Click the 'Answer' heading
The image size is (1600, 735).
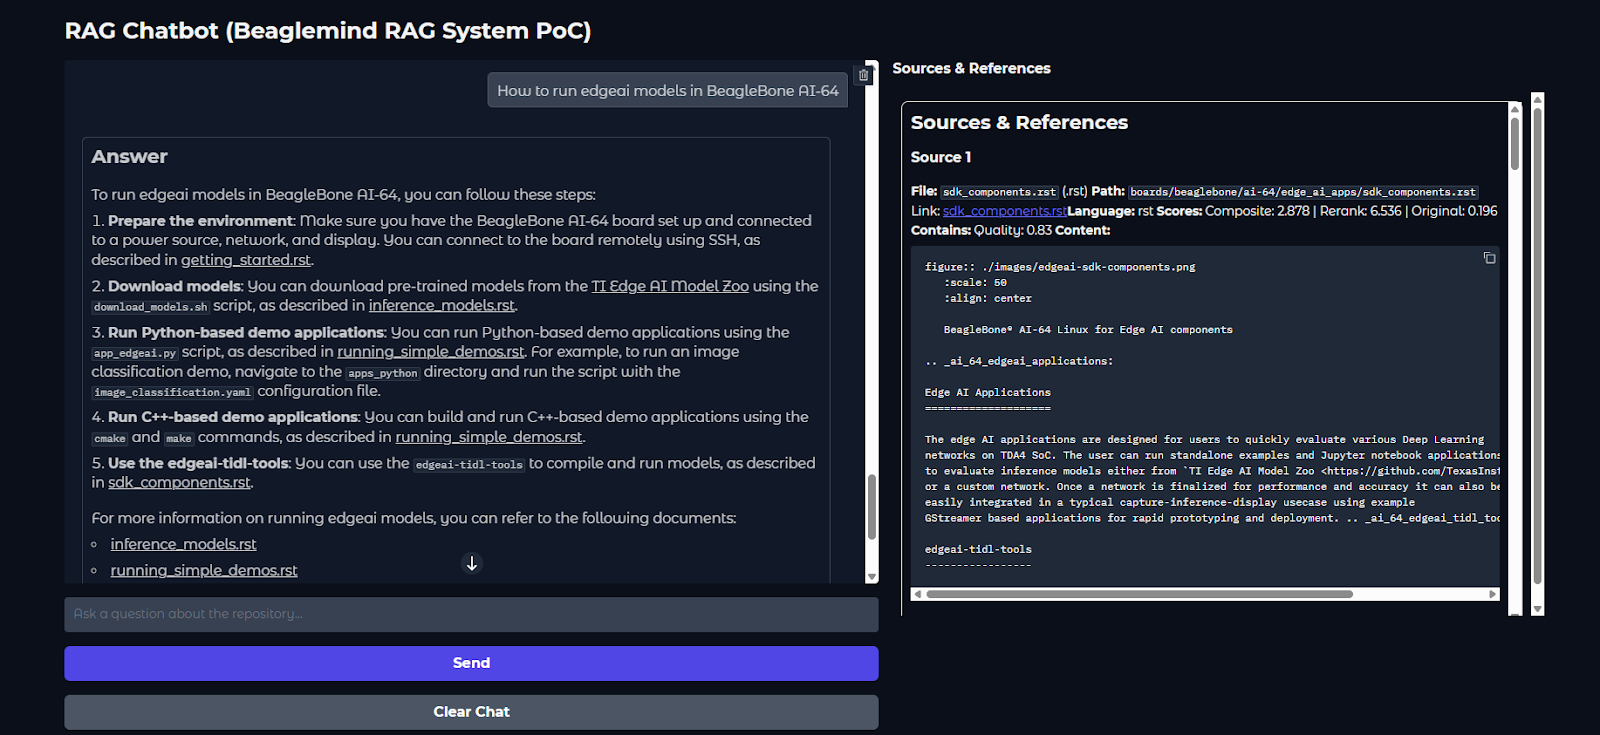click(129, 157)
